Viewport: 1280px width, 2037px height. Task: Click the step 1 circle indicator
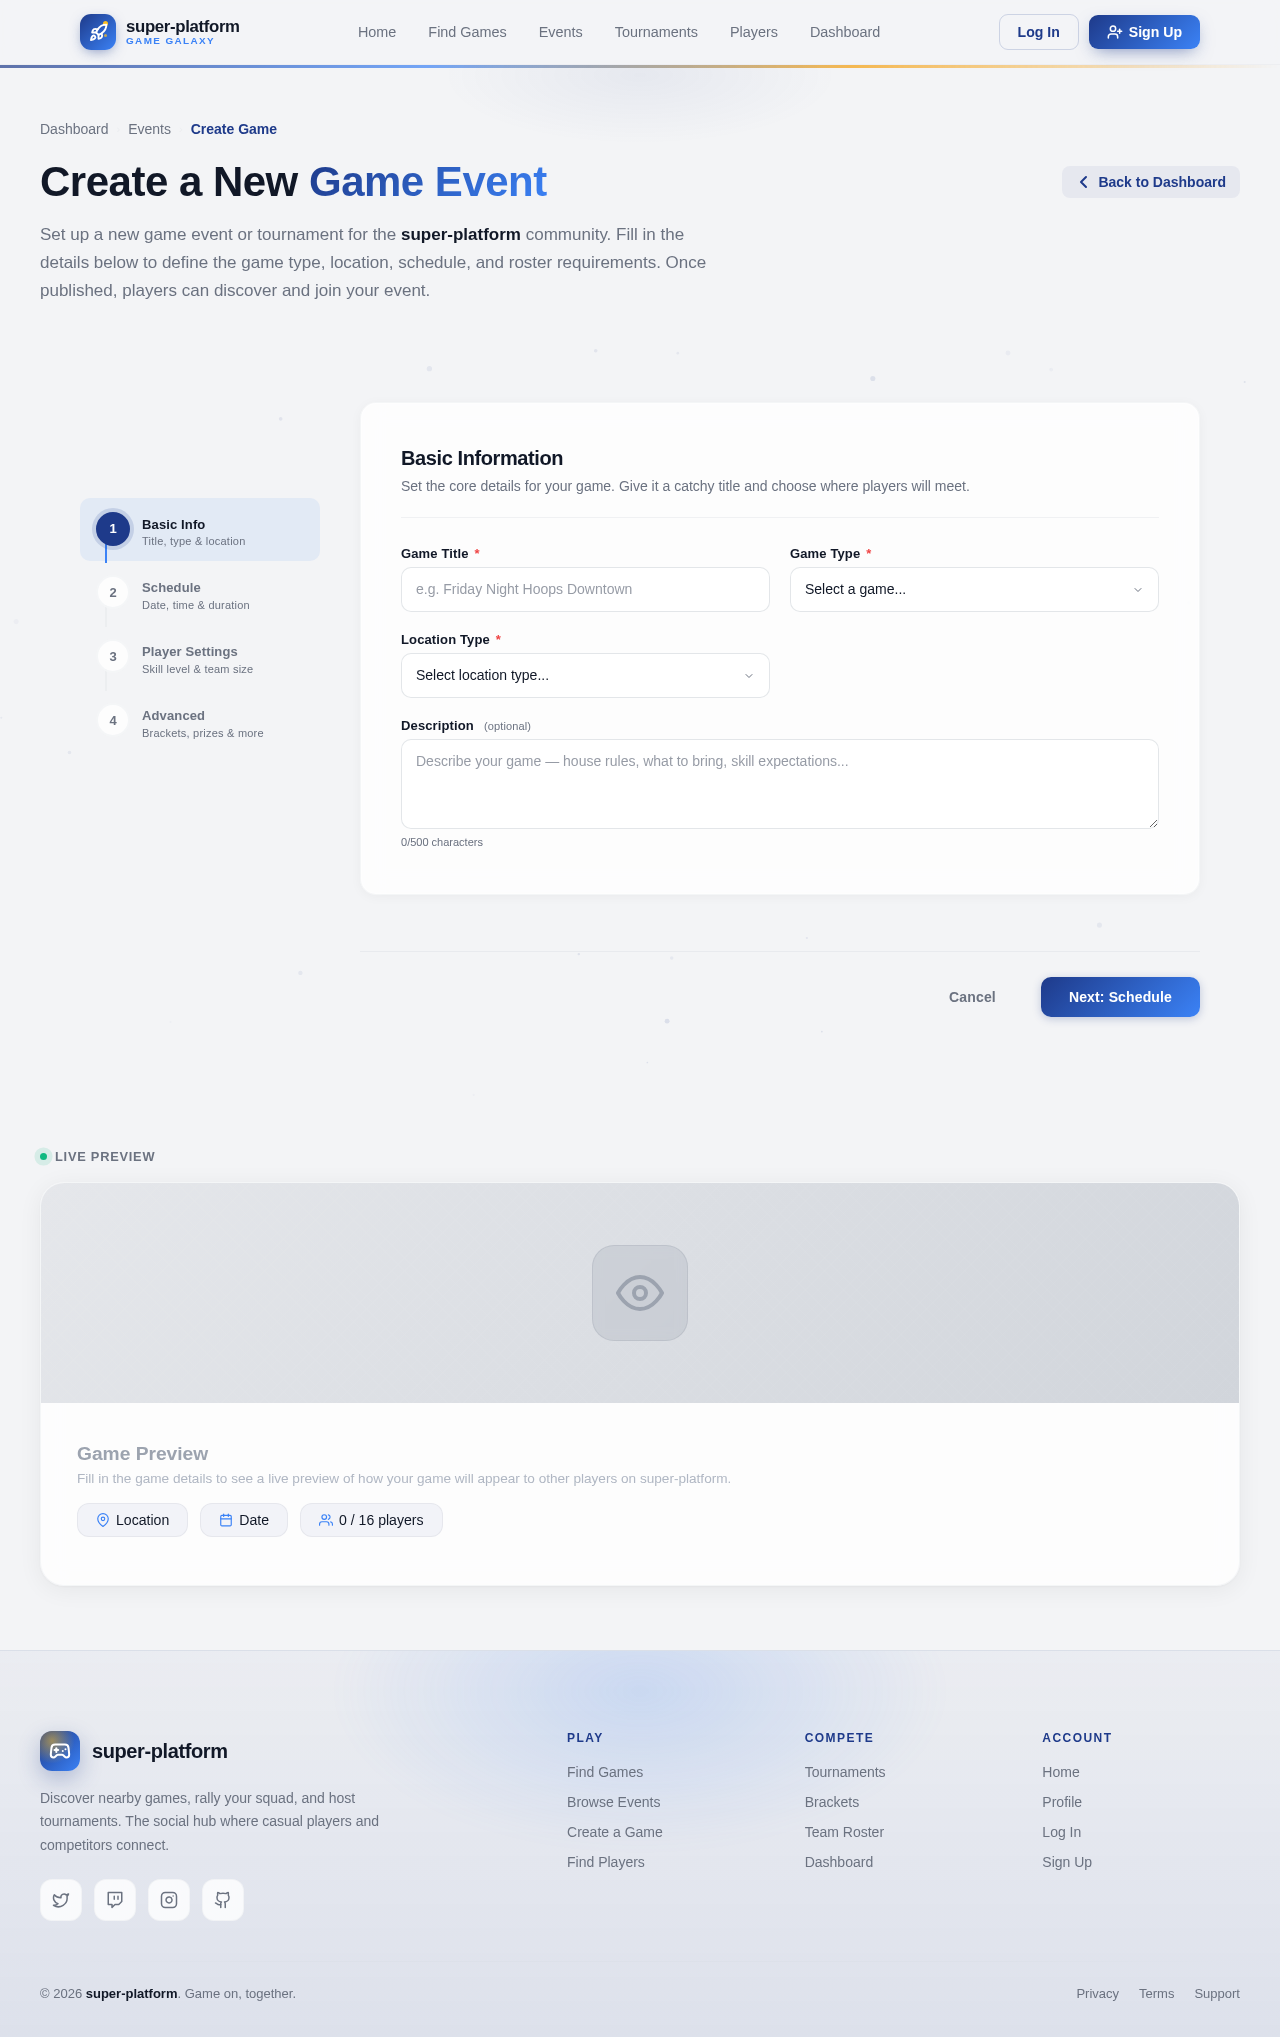click(113, 529)
